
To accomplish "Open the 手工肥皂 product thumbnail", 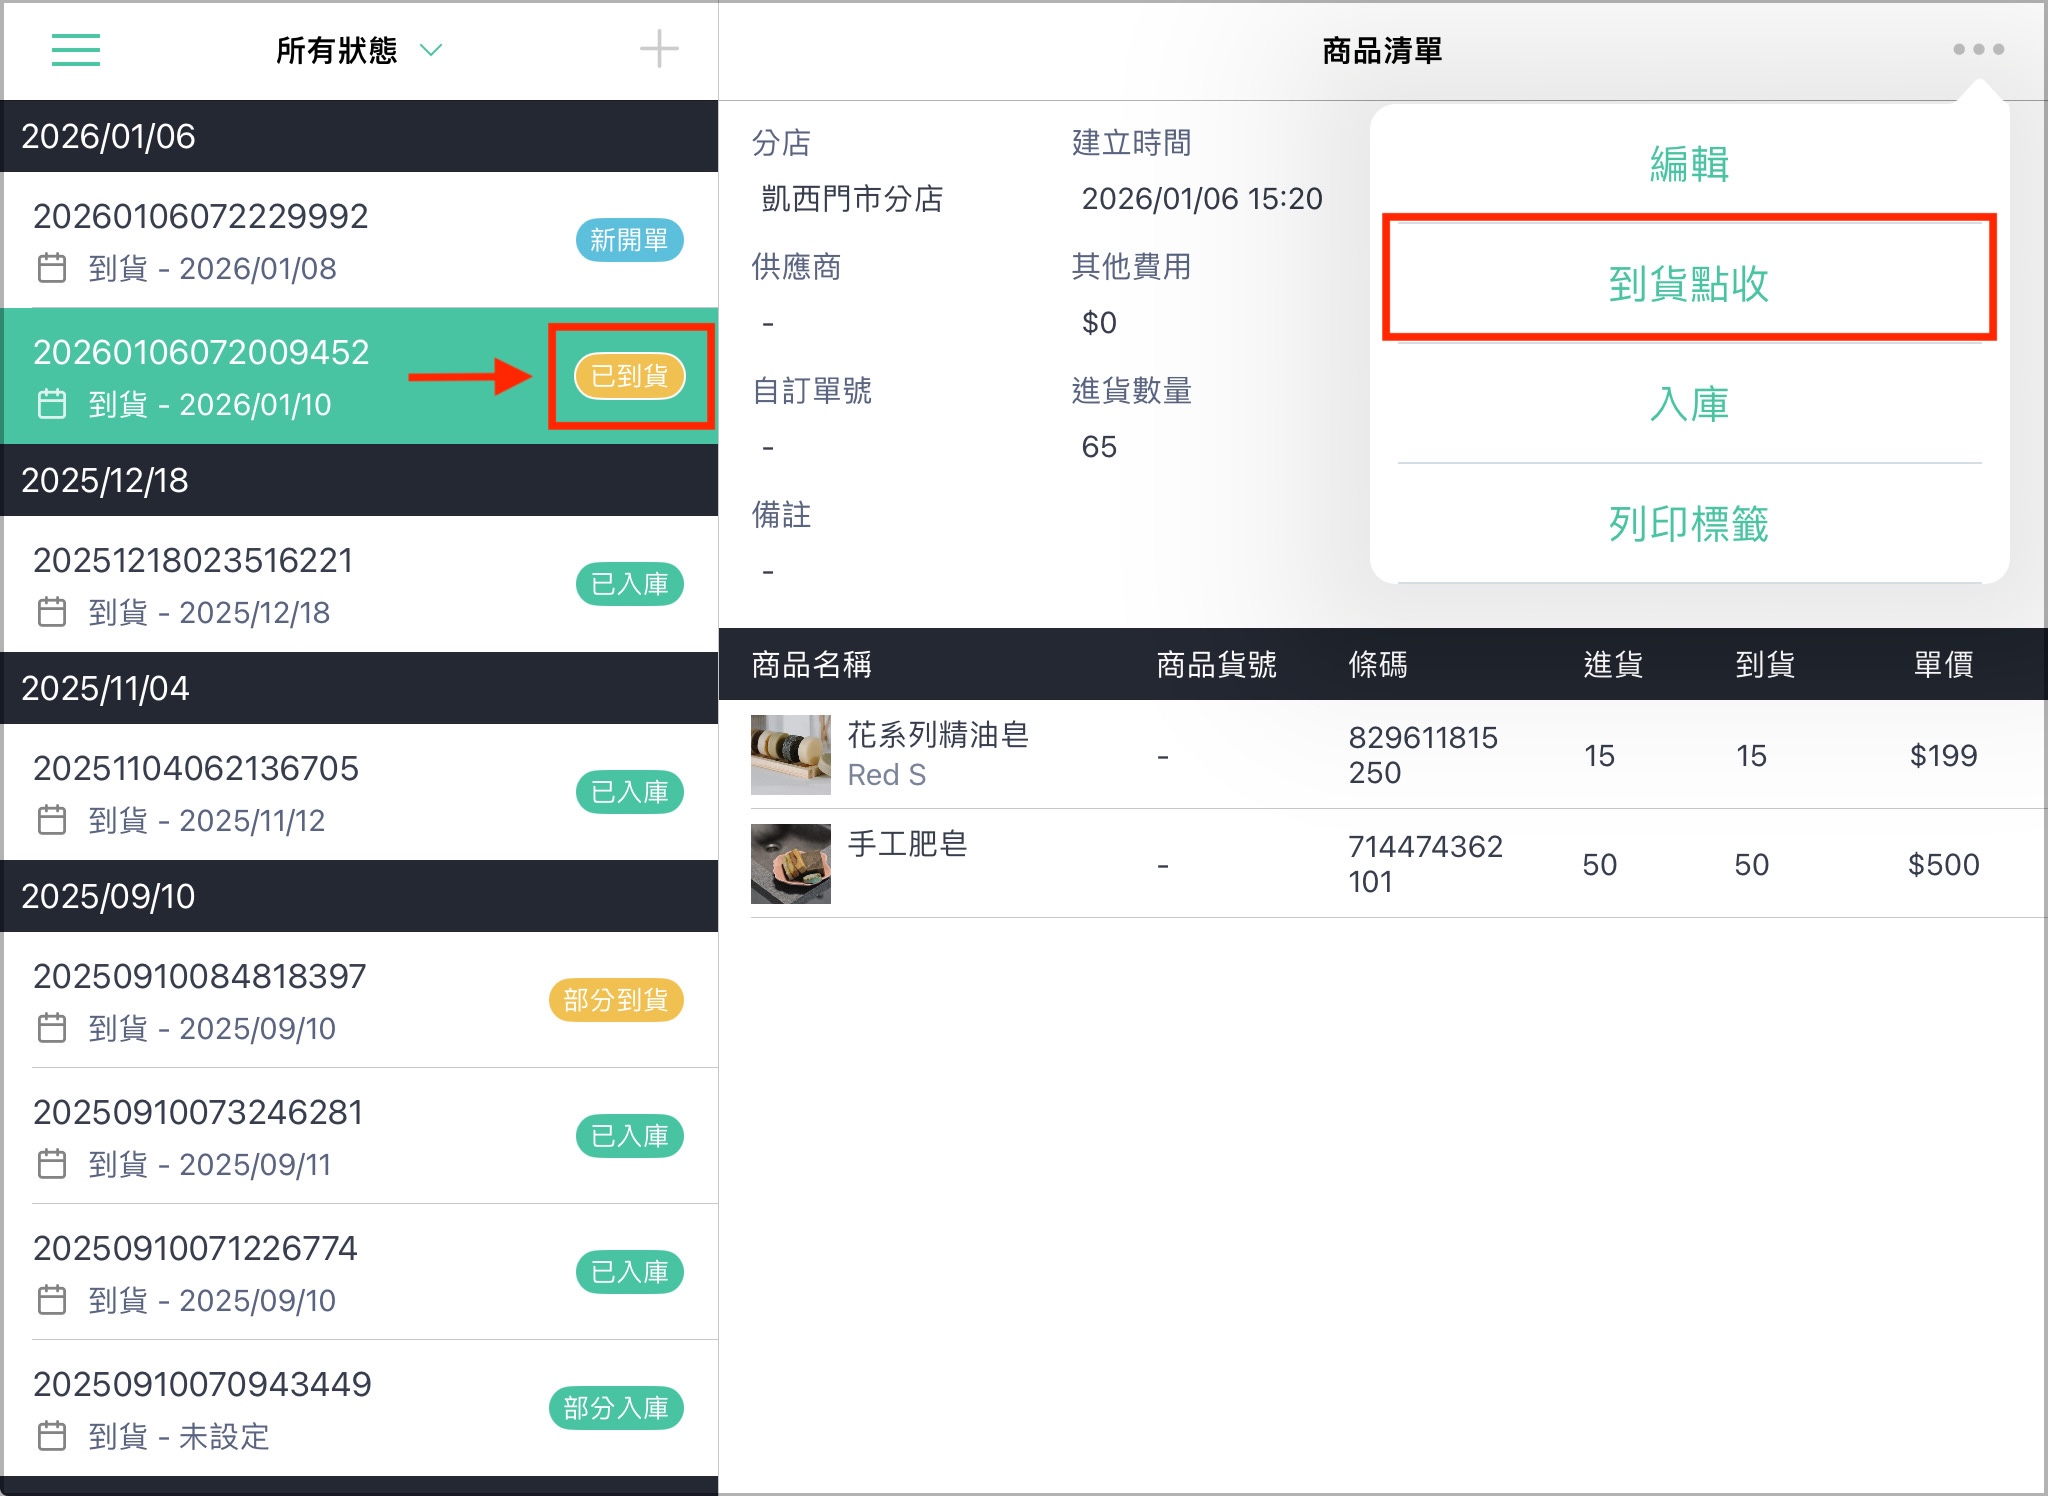I will point(791,864).
